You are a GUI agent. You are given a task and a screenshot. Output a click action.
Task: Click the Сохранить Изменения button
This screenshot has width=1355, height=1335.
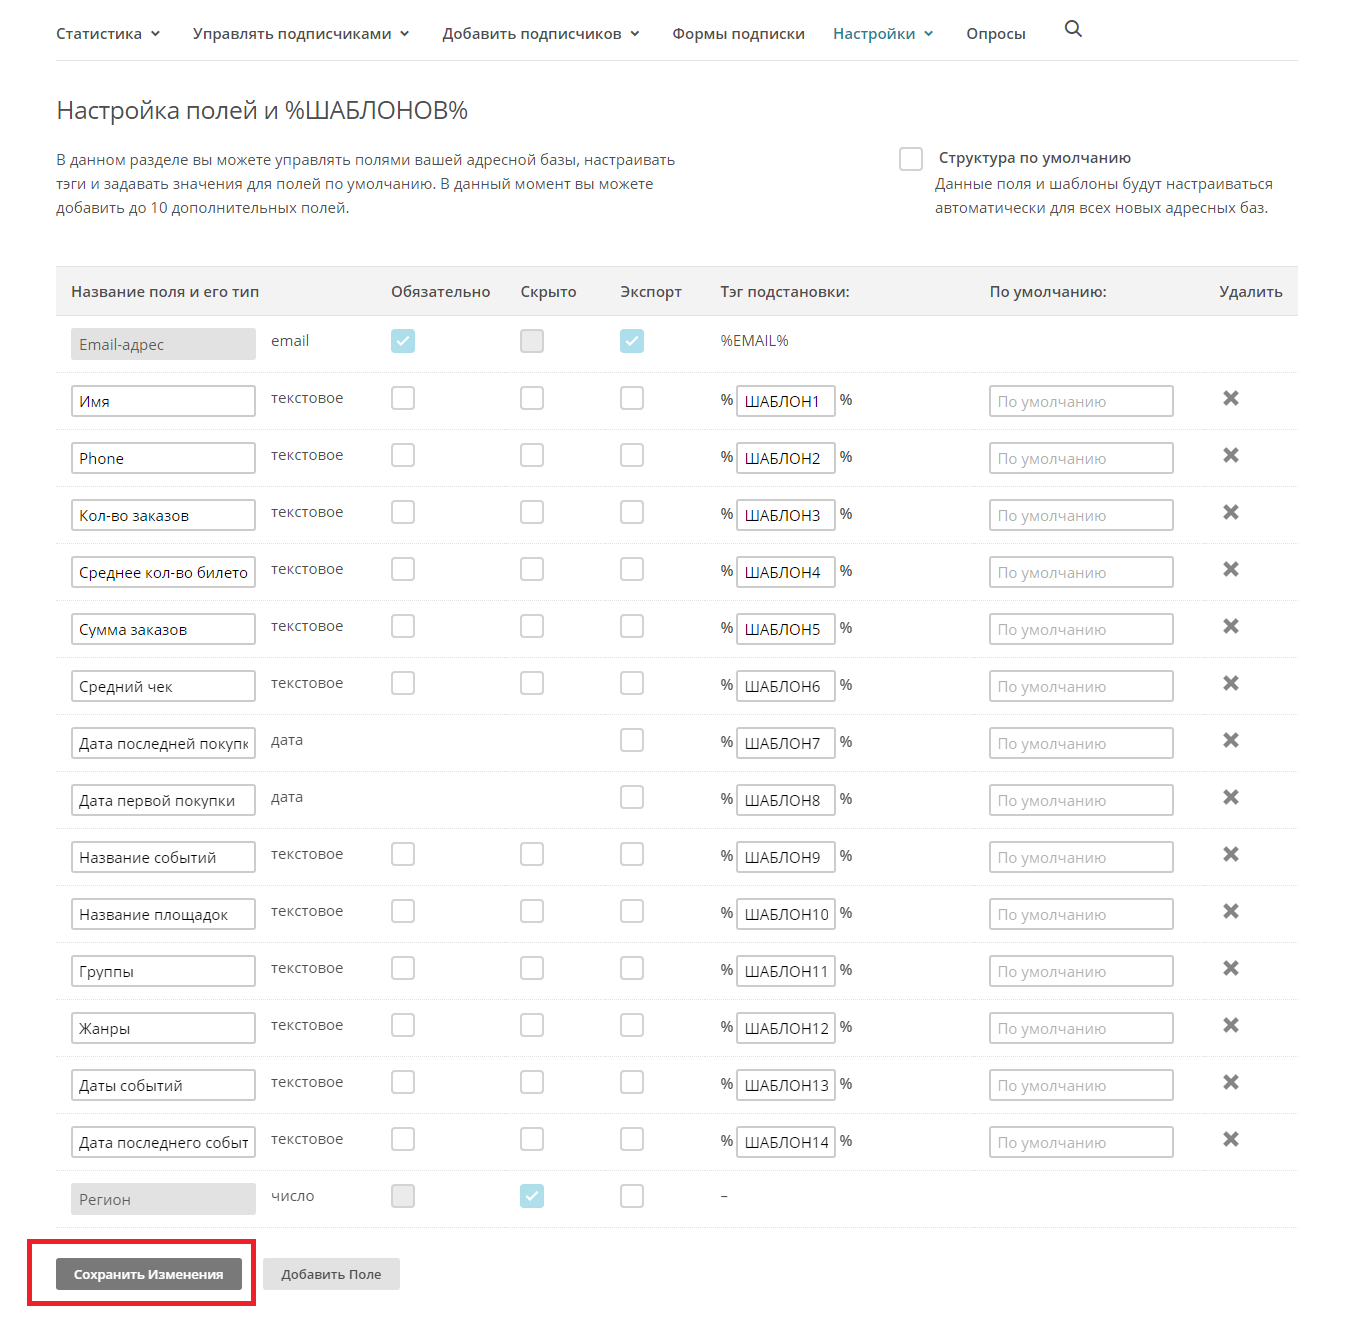coord(149,1274)
